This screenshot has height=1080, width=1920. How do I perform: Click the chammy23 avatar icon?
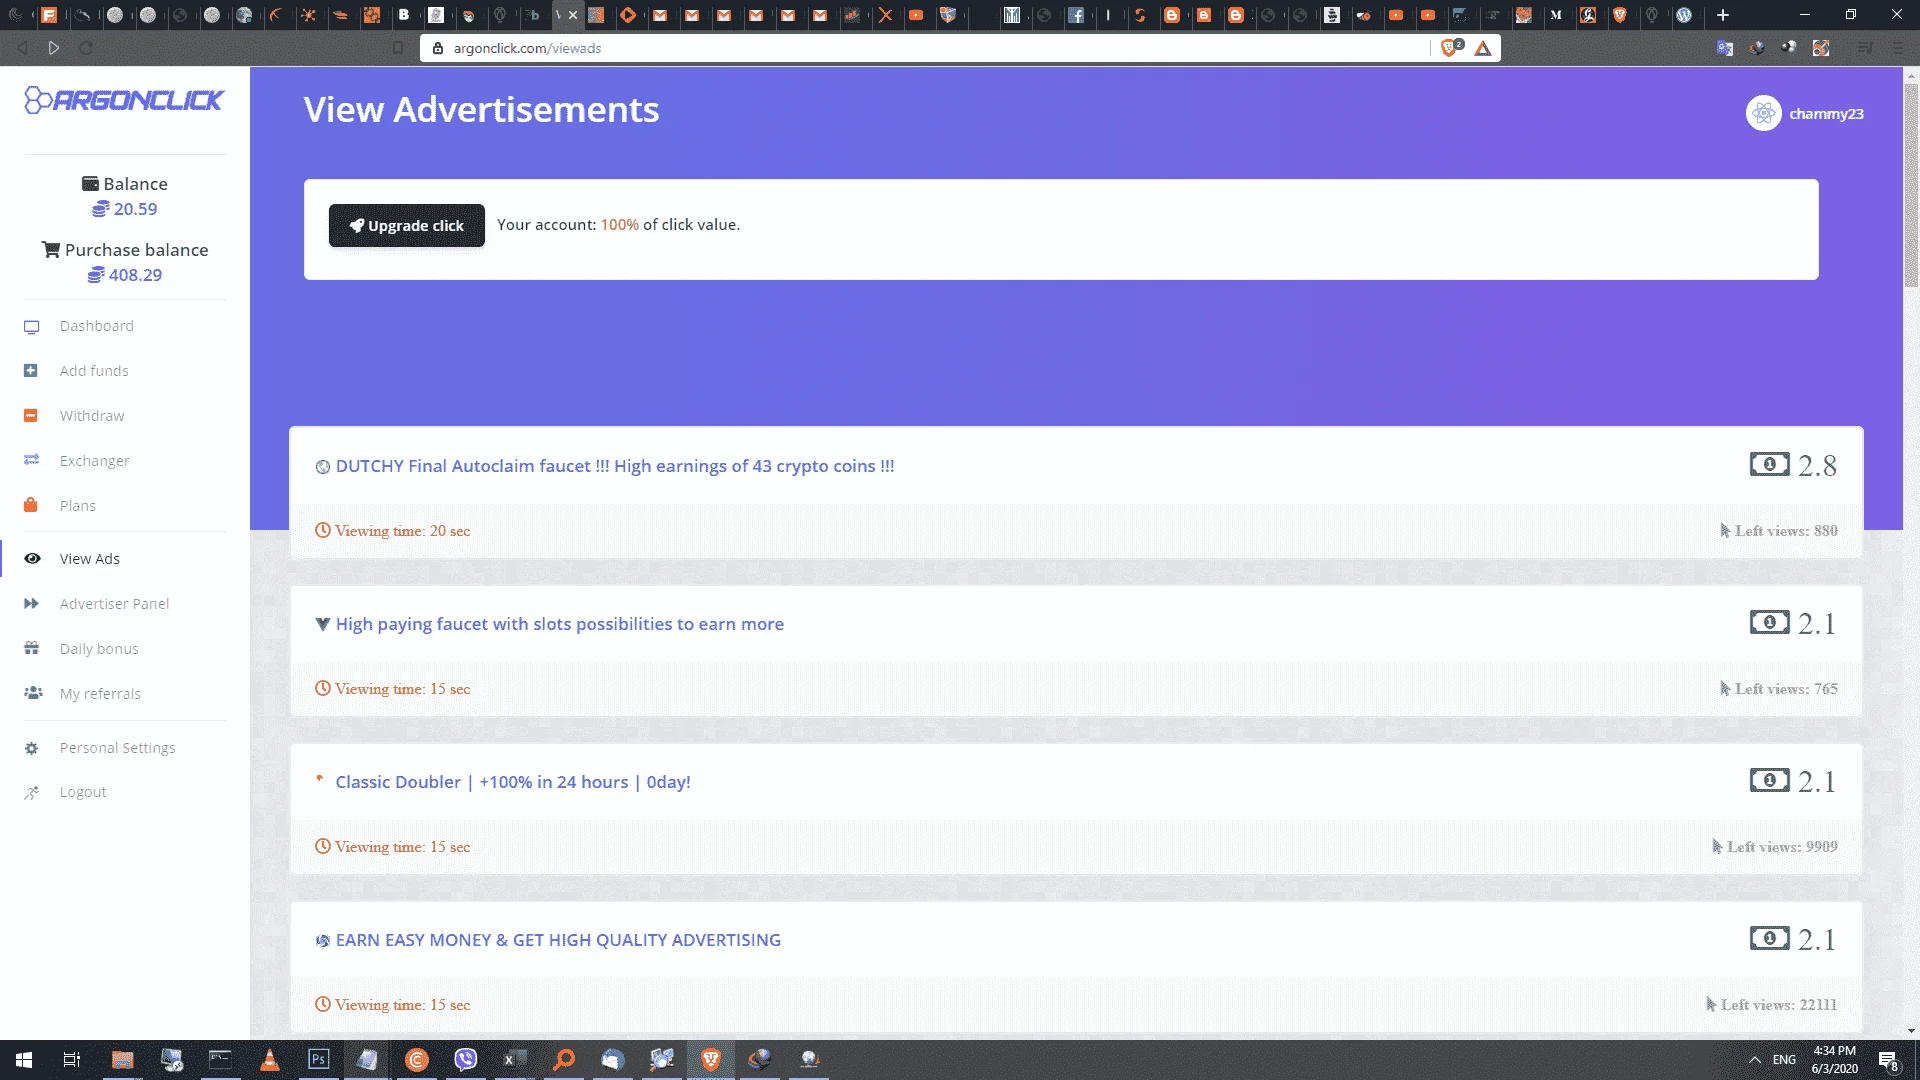click(x=1764, y=114)
